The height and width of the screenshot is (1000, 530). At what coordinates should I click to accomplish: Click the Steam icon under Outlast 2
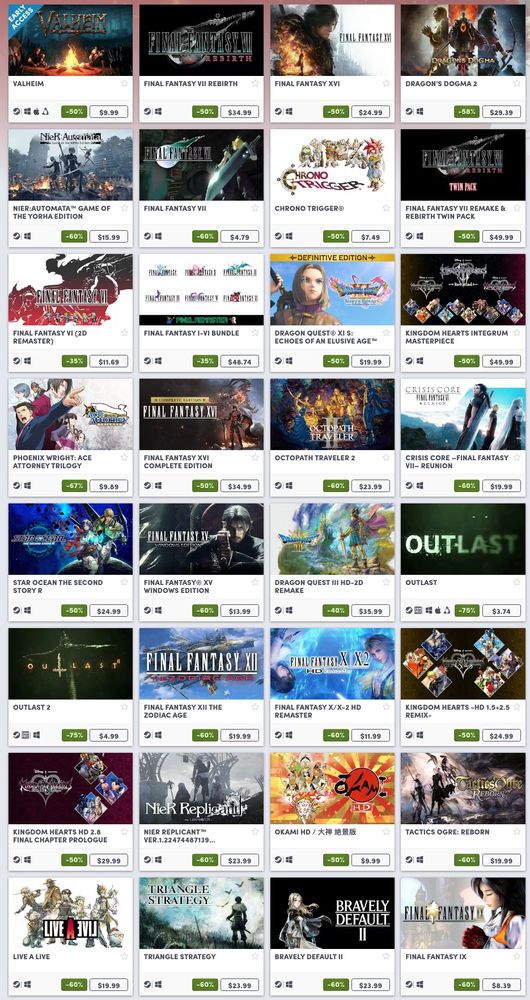[x=17, y=735]
